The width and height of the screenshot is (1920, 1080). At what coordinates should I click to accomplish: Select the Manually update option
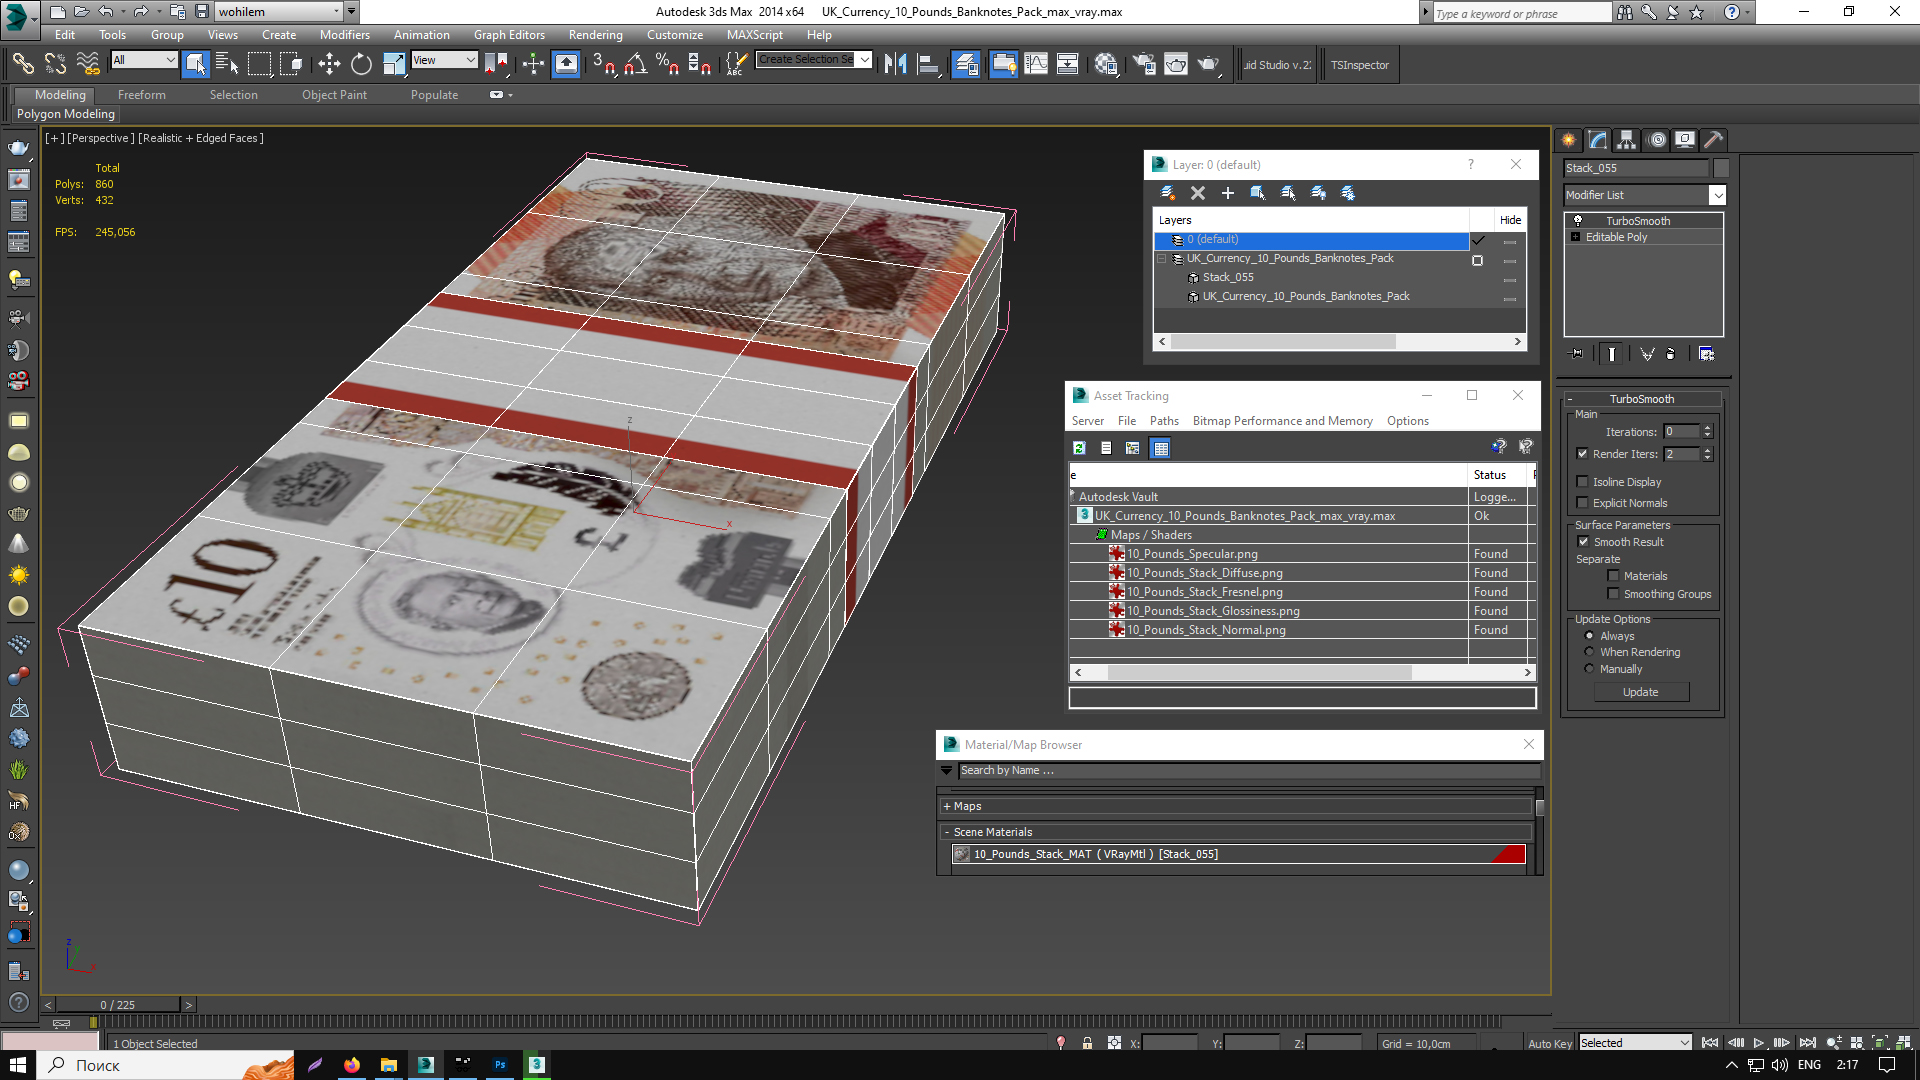click(1589, 669)
